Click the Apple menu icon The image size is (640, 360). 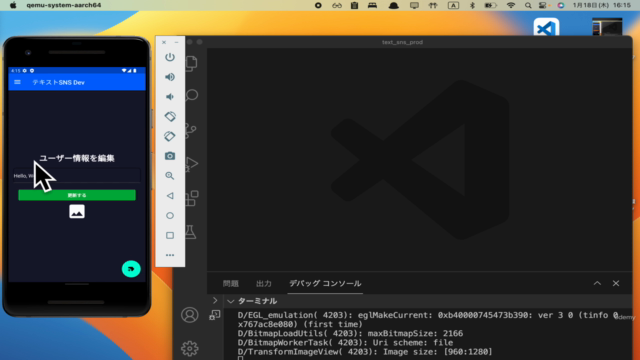click(13, 5)
